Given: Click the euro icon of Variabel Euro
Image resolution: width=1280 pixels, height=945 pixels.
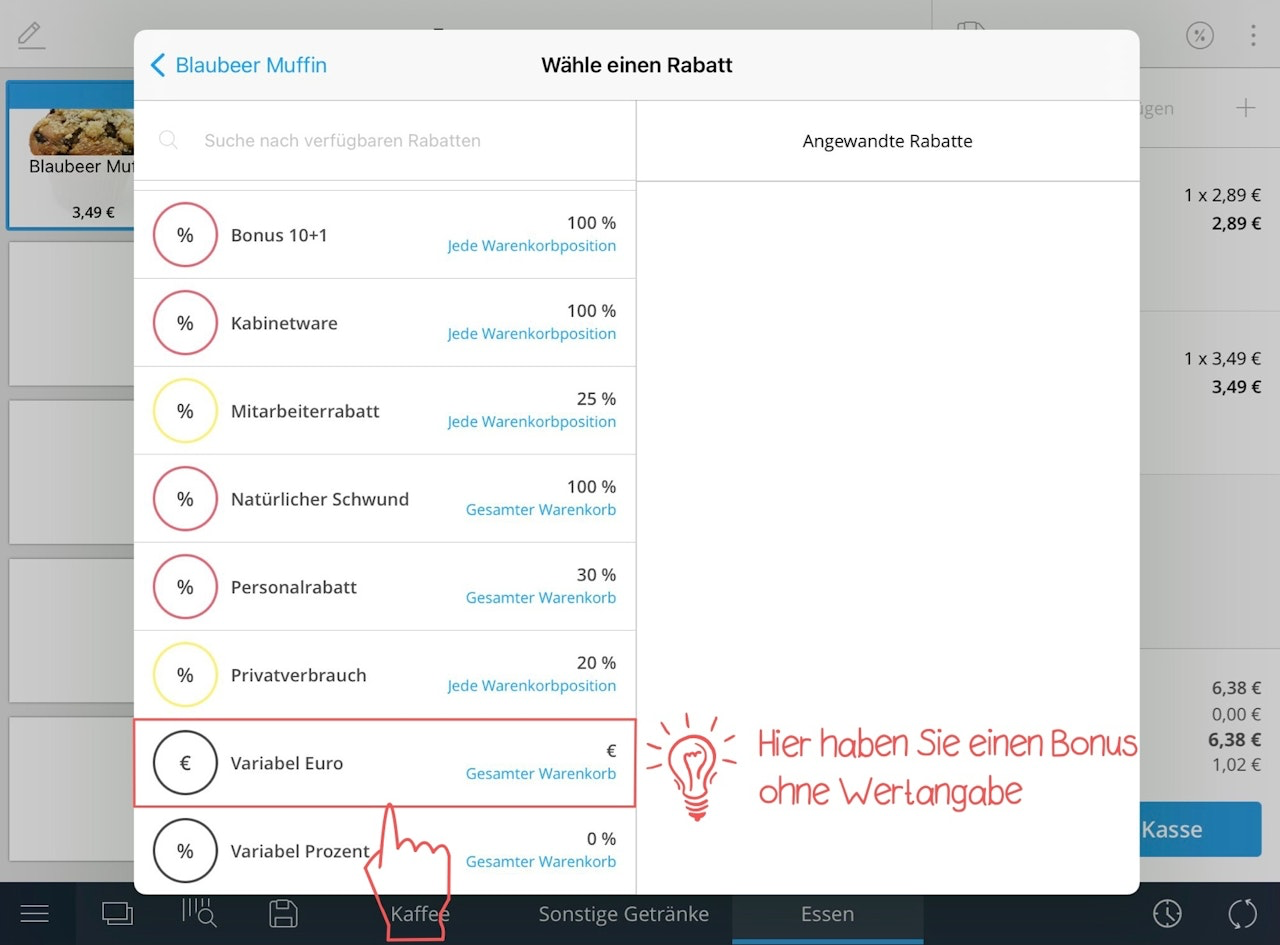Looking at the screenshot, I should pyautogui.click(x=185, y=763).
